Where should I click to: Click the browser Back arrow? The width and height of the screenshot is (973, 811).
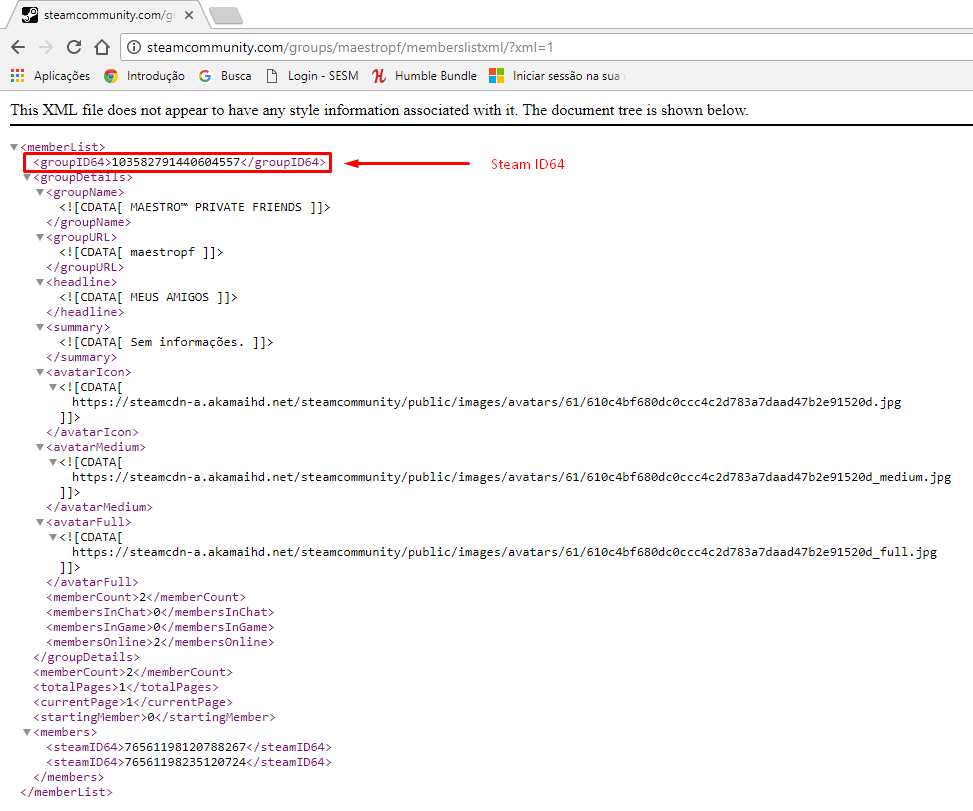point(18,47)
